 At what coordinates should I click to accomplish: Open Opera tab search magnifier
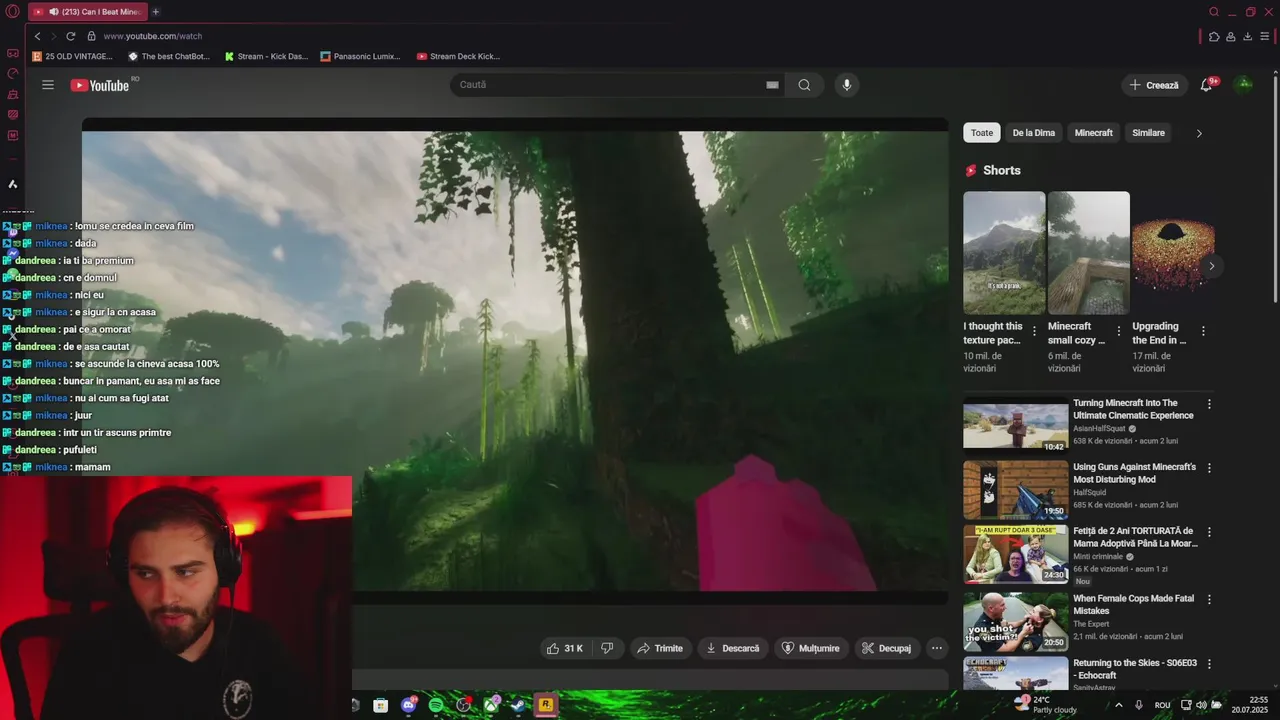(x=1214, y=12)
